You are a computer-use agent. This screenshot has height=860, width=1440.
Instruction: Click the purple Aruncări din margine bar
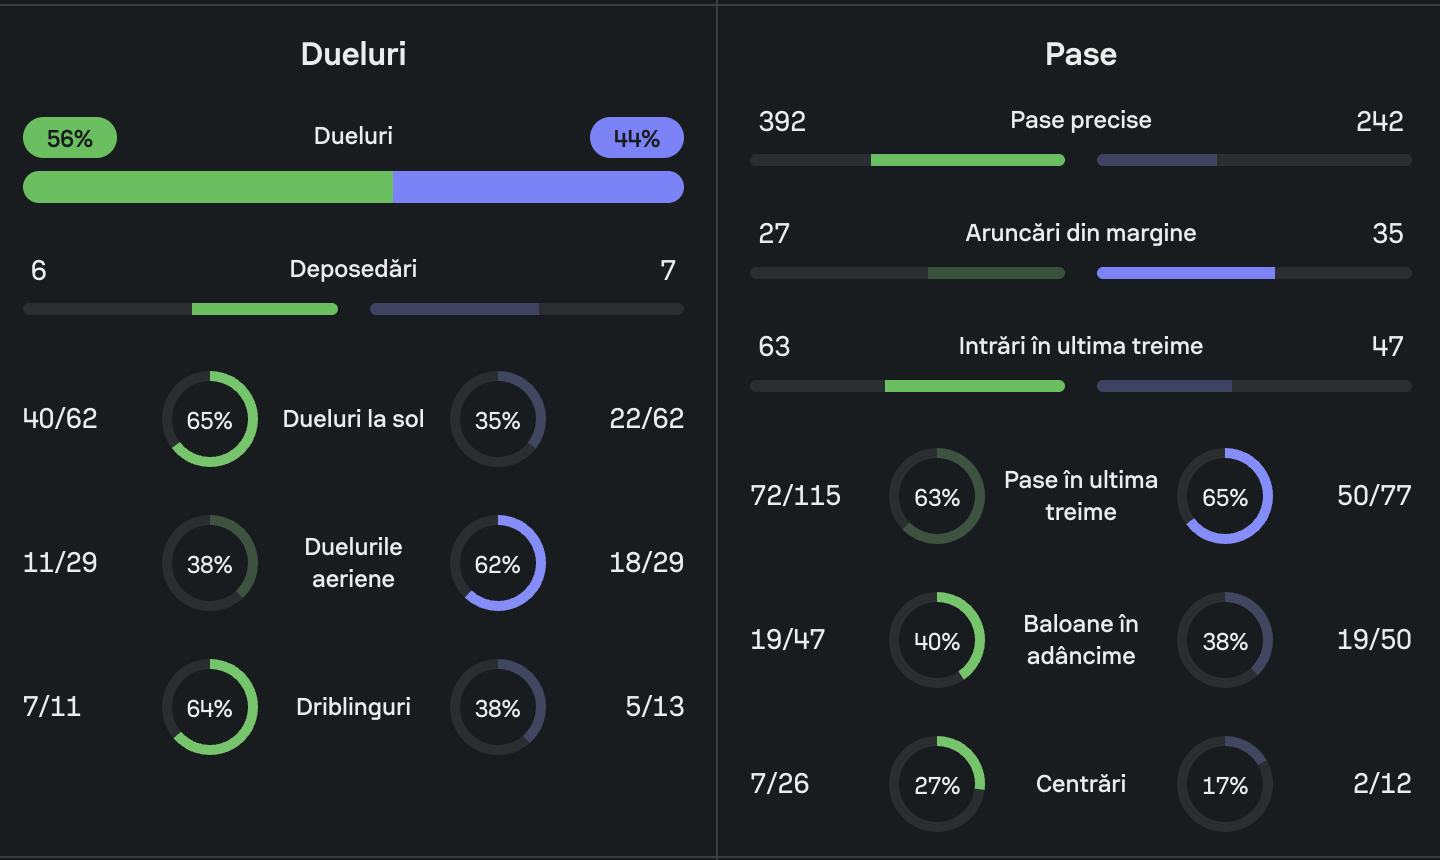click(x=1185, y=273)
